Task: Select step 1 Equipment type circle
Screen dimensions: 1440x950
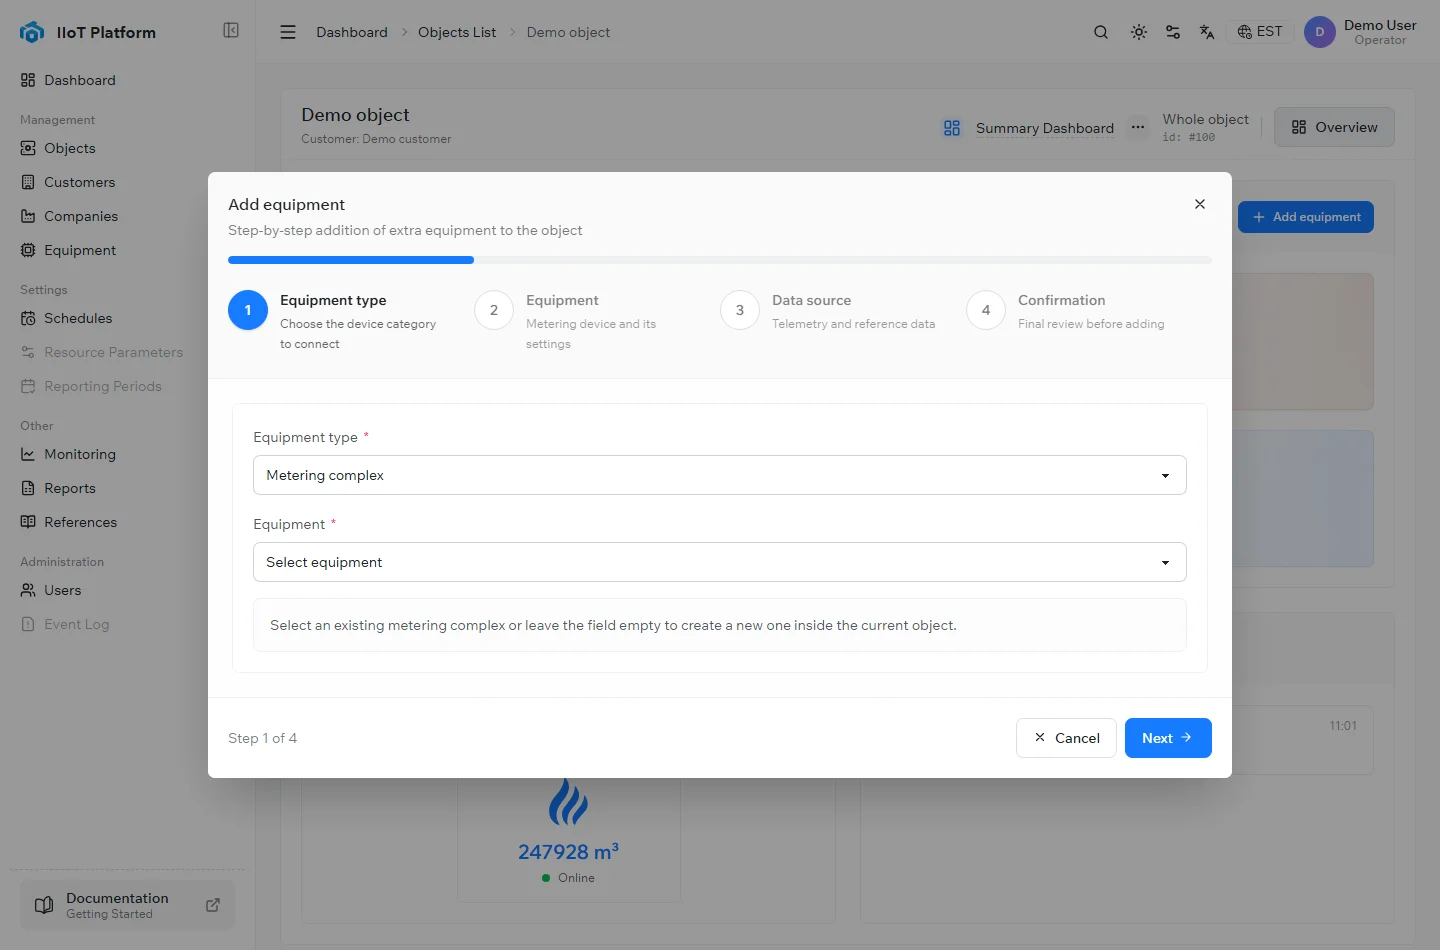Action: pyautogui.click(x=248, y=310)
